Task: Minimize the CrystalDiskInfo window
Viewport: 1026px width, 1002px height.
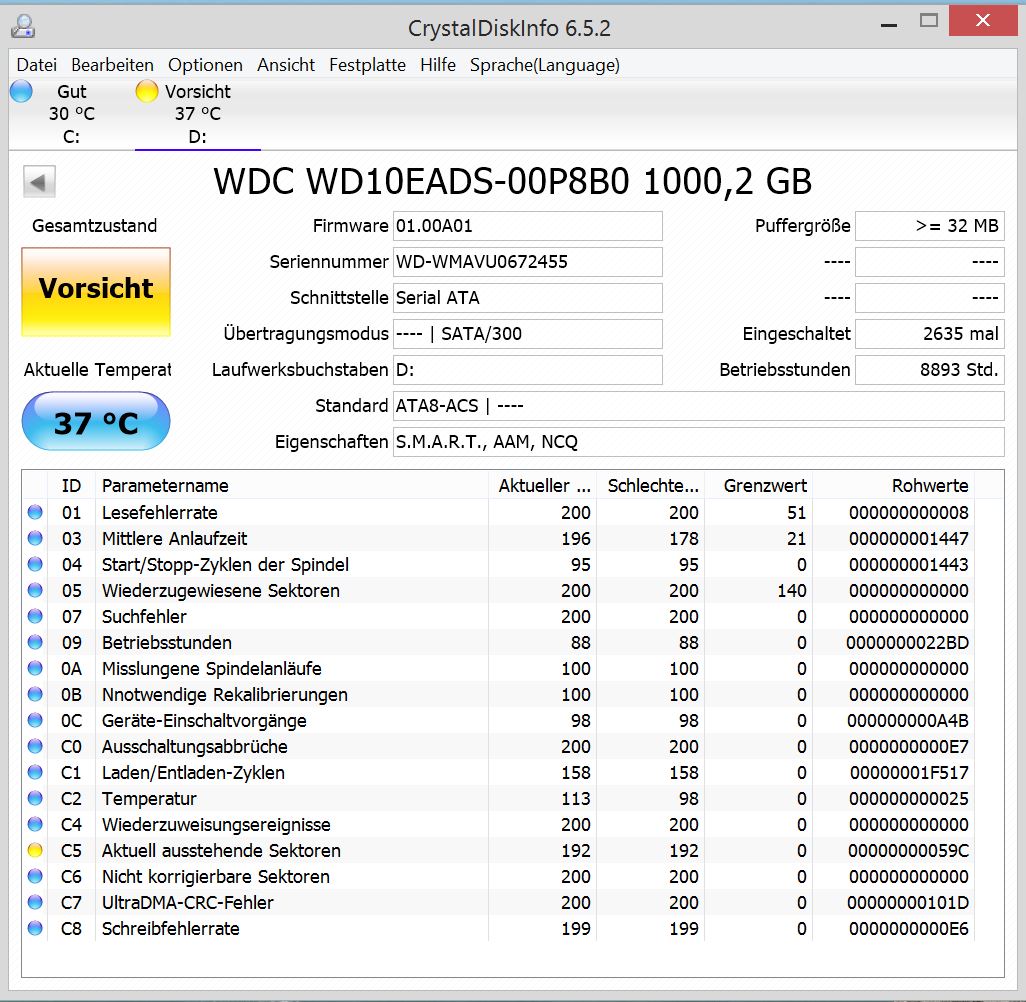Action: pos(889,25)
